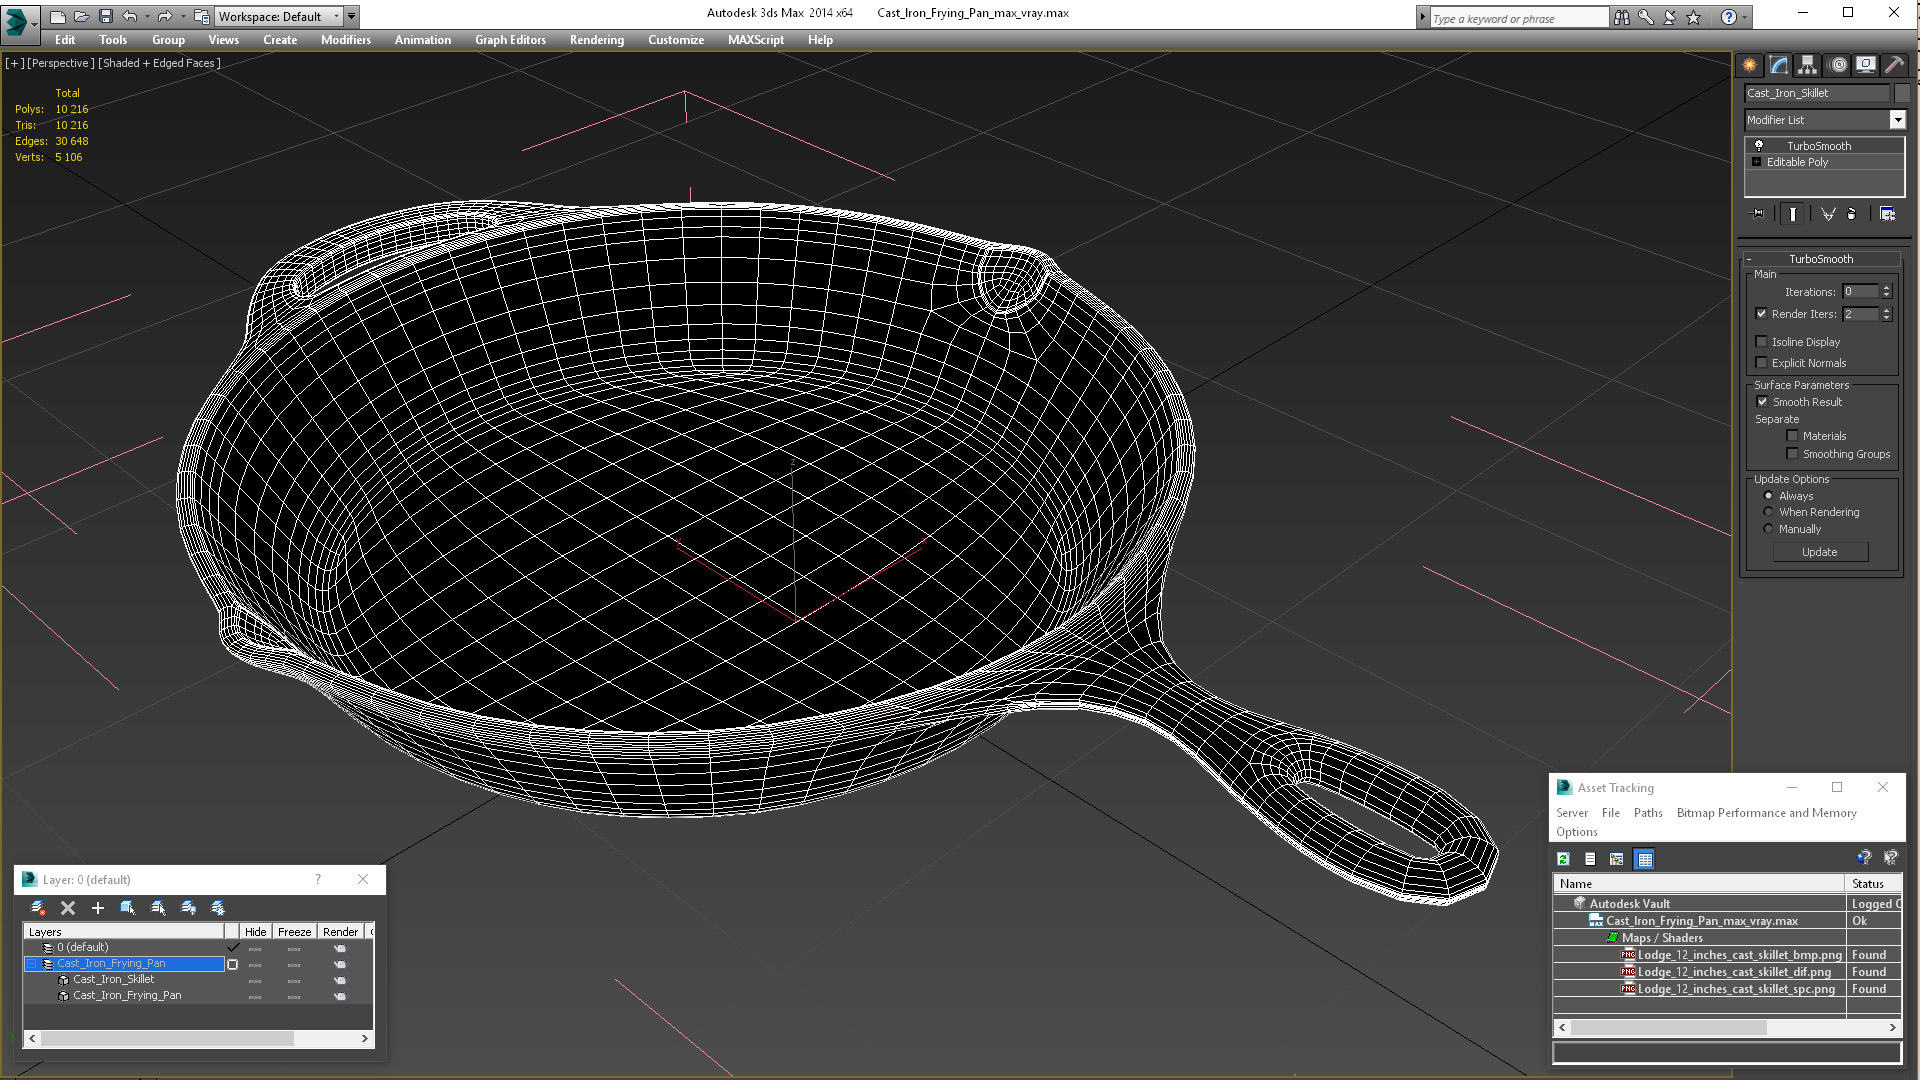1920x1080 pixels.
Task: Open Bitmap Performance and Memory menu
Action: click(x=1766, y=813)
